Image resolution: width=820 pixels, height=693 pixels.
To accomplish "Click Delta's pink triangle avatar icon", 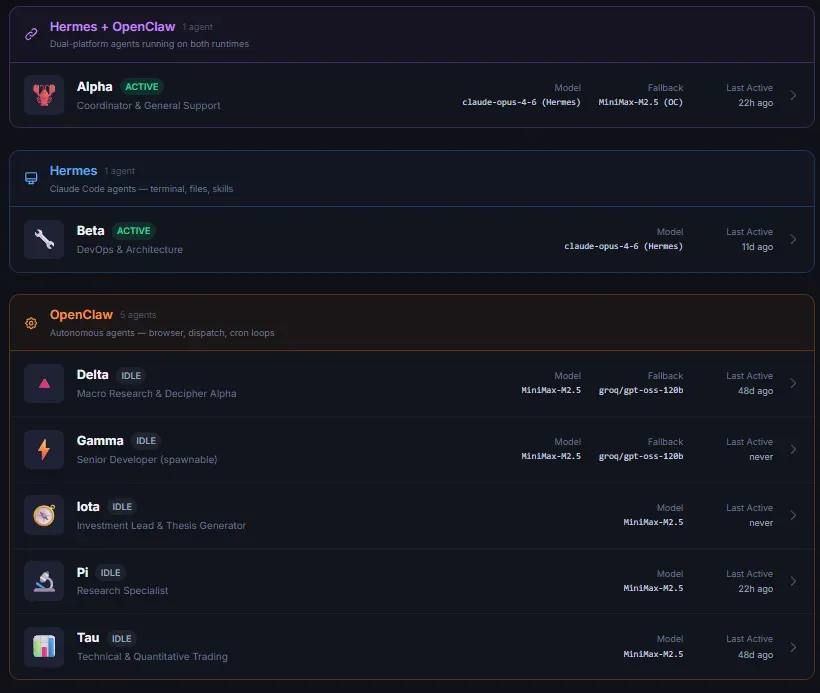I will [x=43, y=383].
